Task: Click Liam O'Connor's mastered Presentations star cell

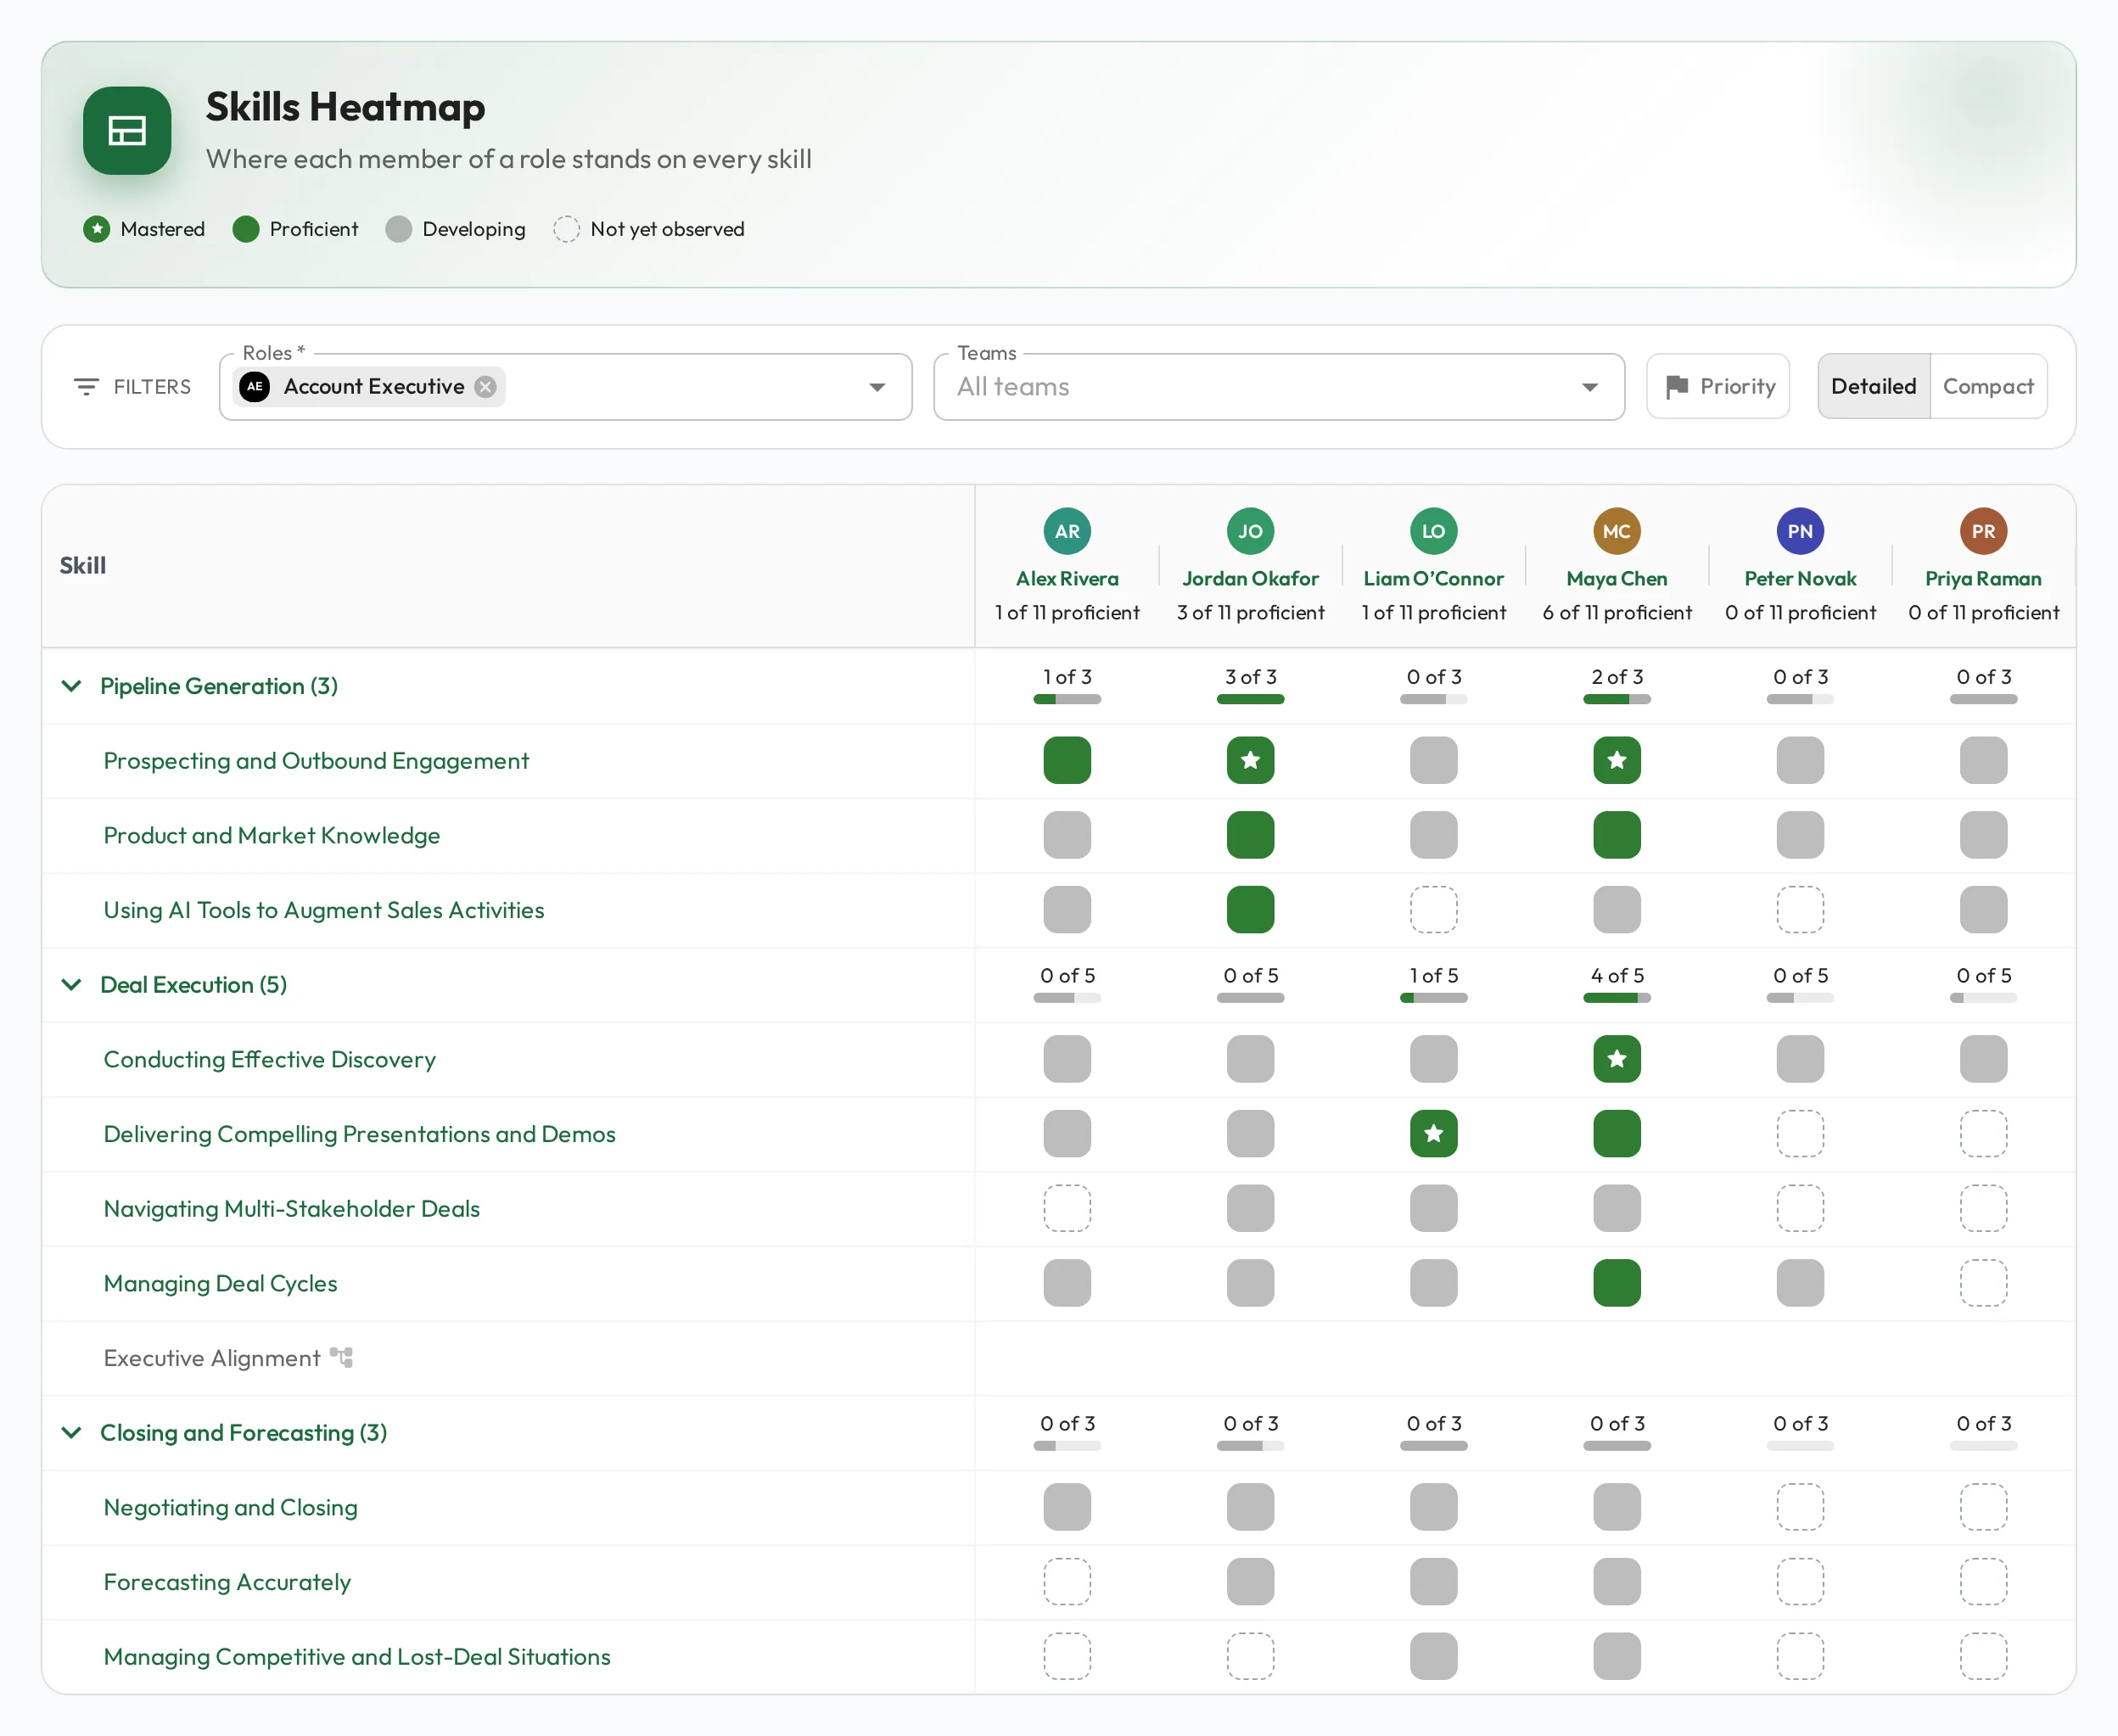Action: [x=1433, y=1134]
